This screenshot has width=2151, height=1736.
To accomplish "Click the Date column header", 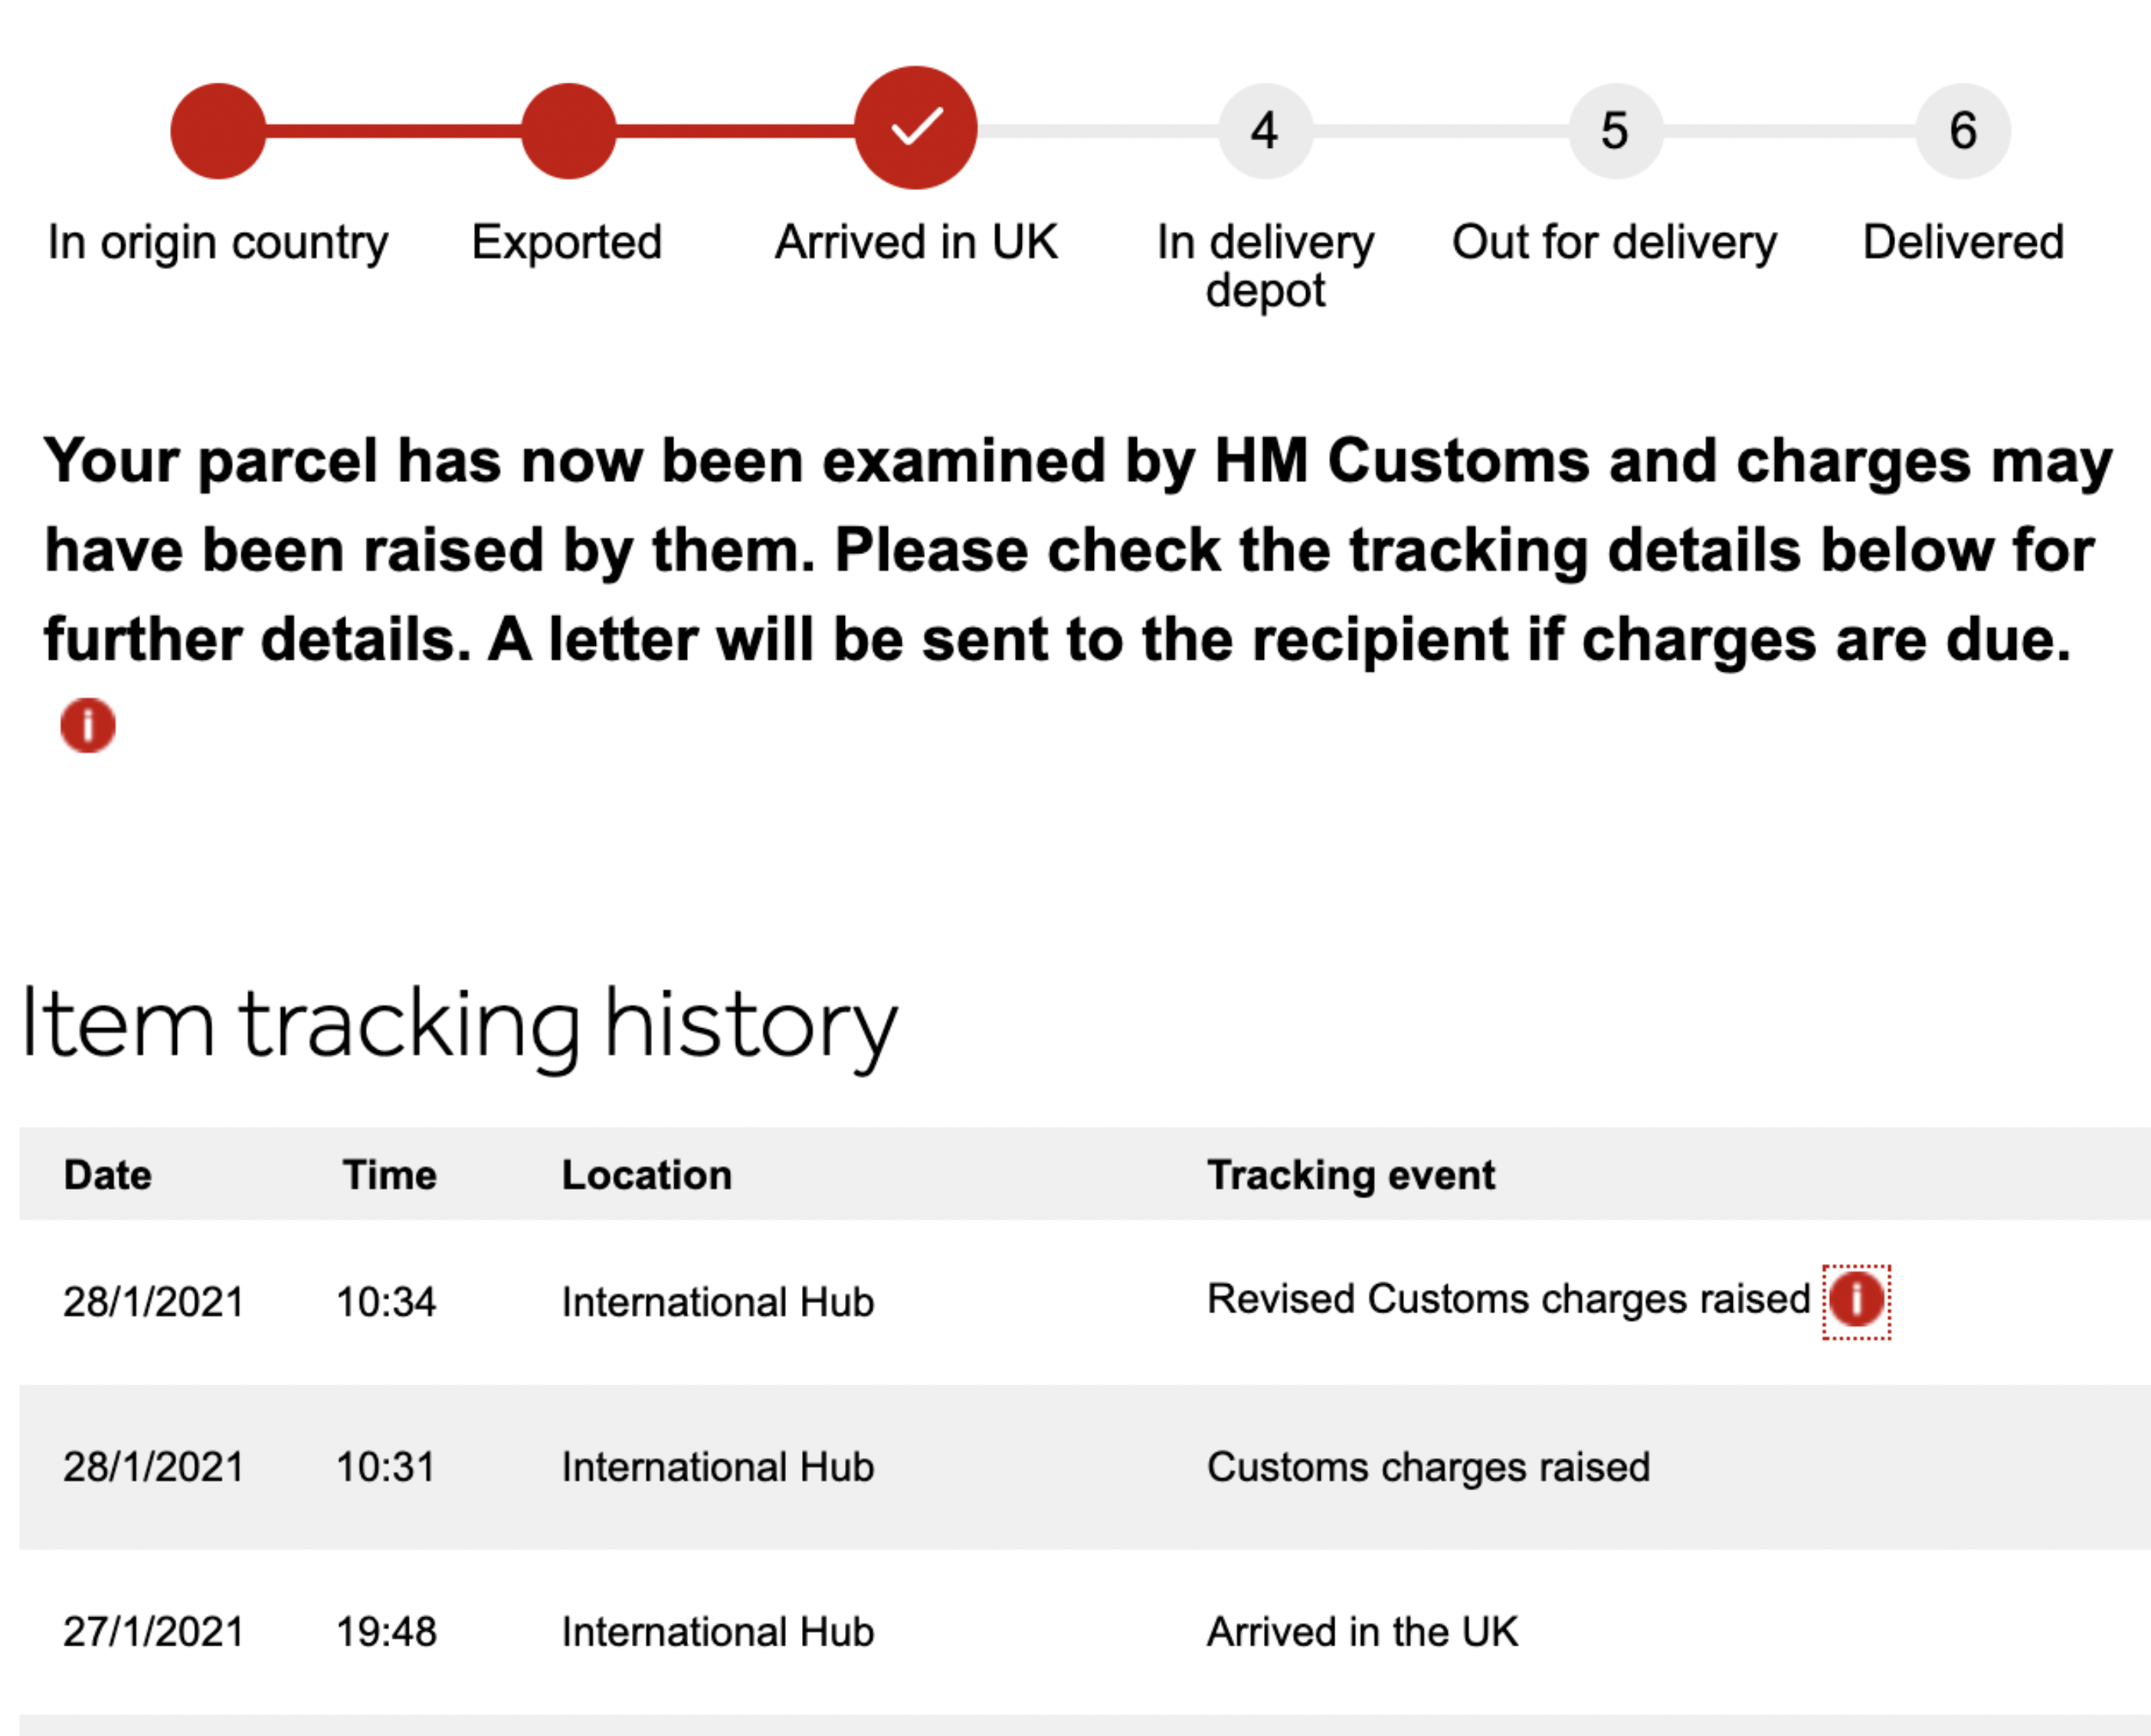I will click(108, 1175).
